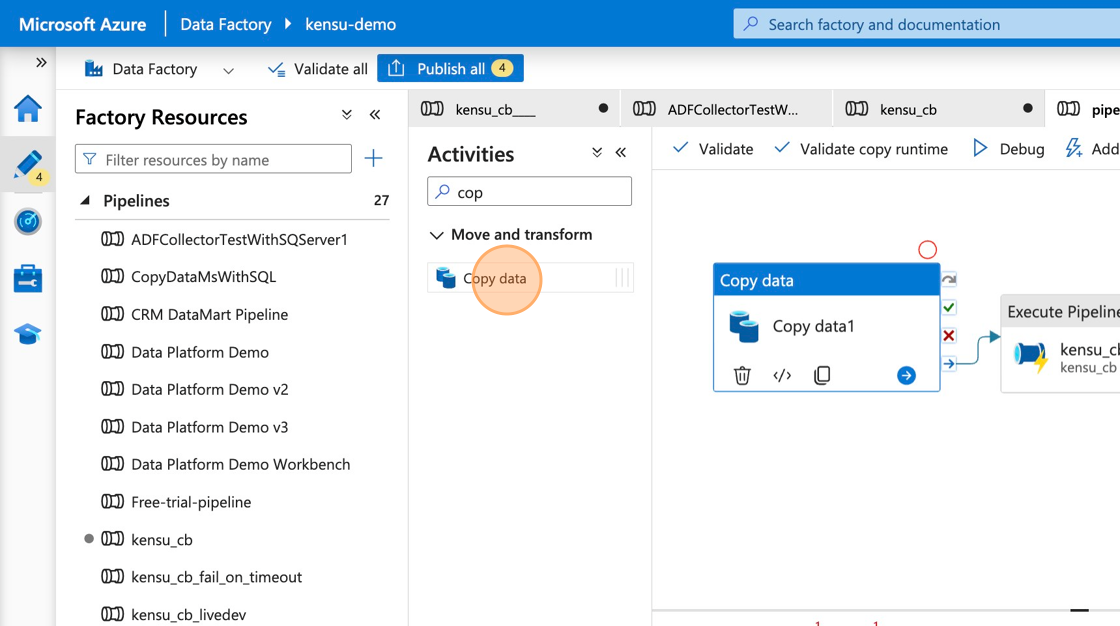Click the red breakpoint circle above Copy data

(927, 249)
